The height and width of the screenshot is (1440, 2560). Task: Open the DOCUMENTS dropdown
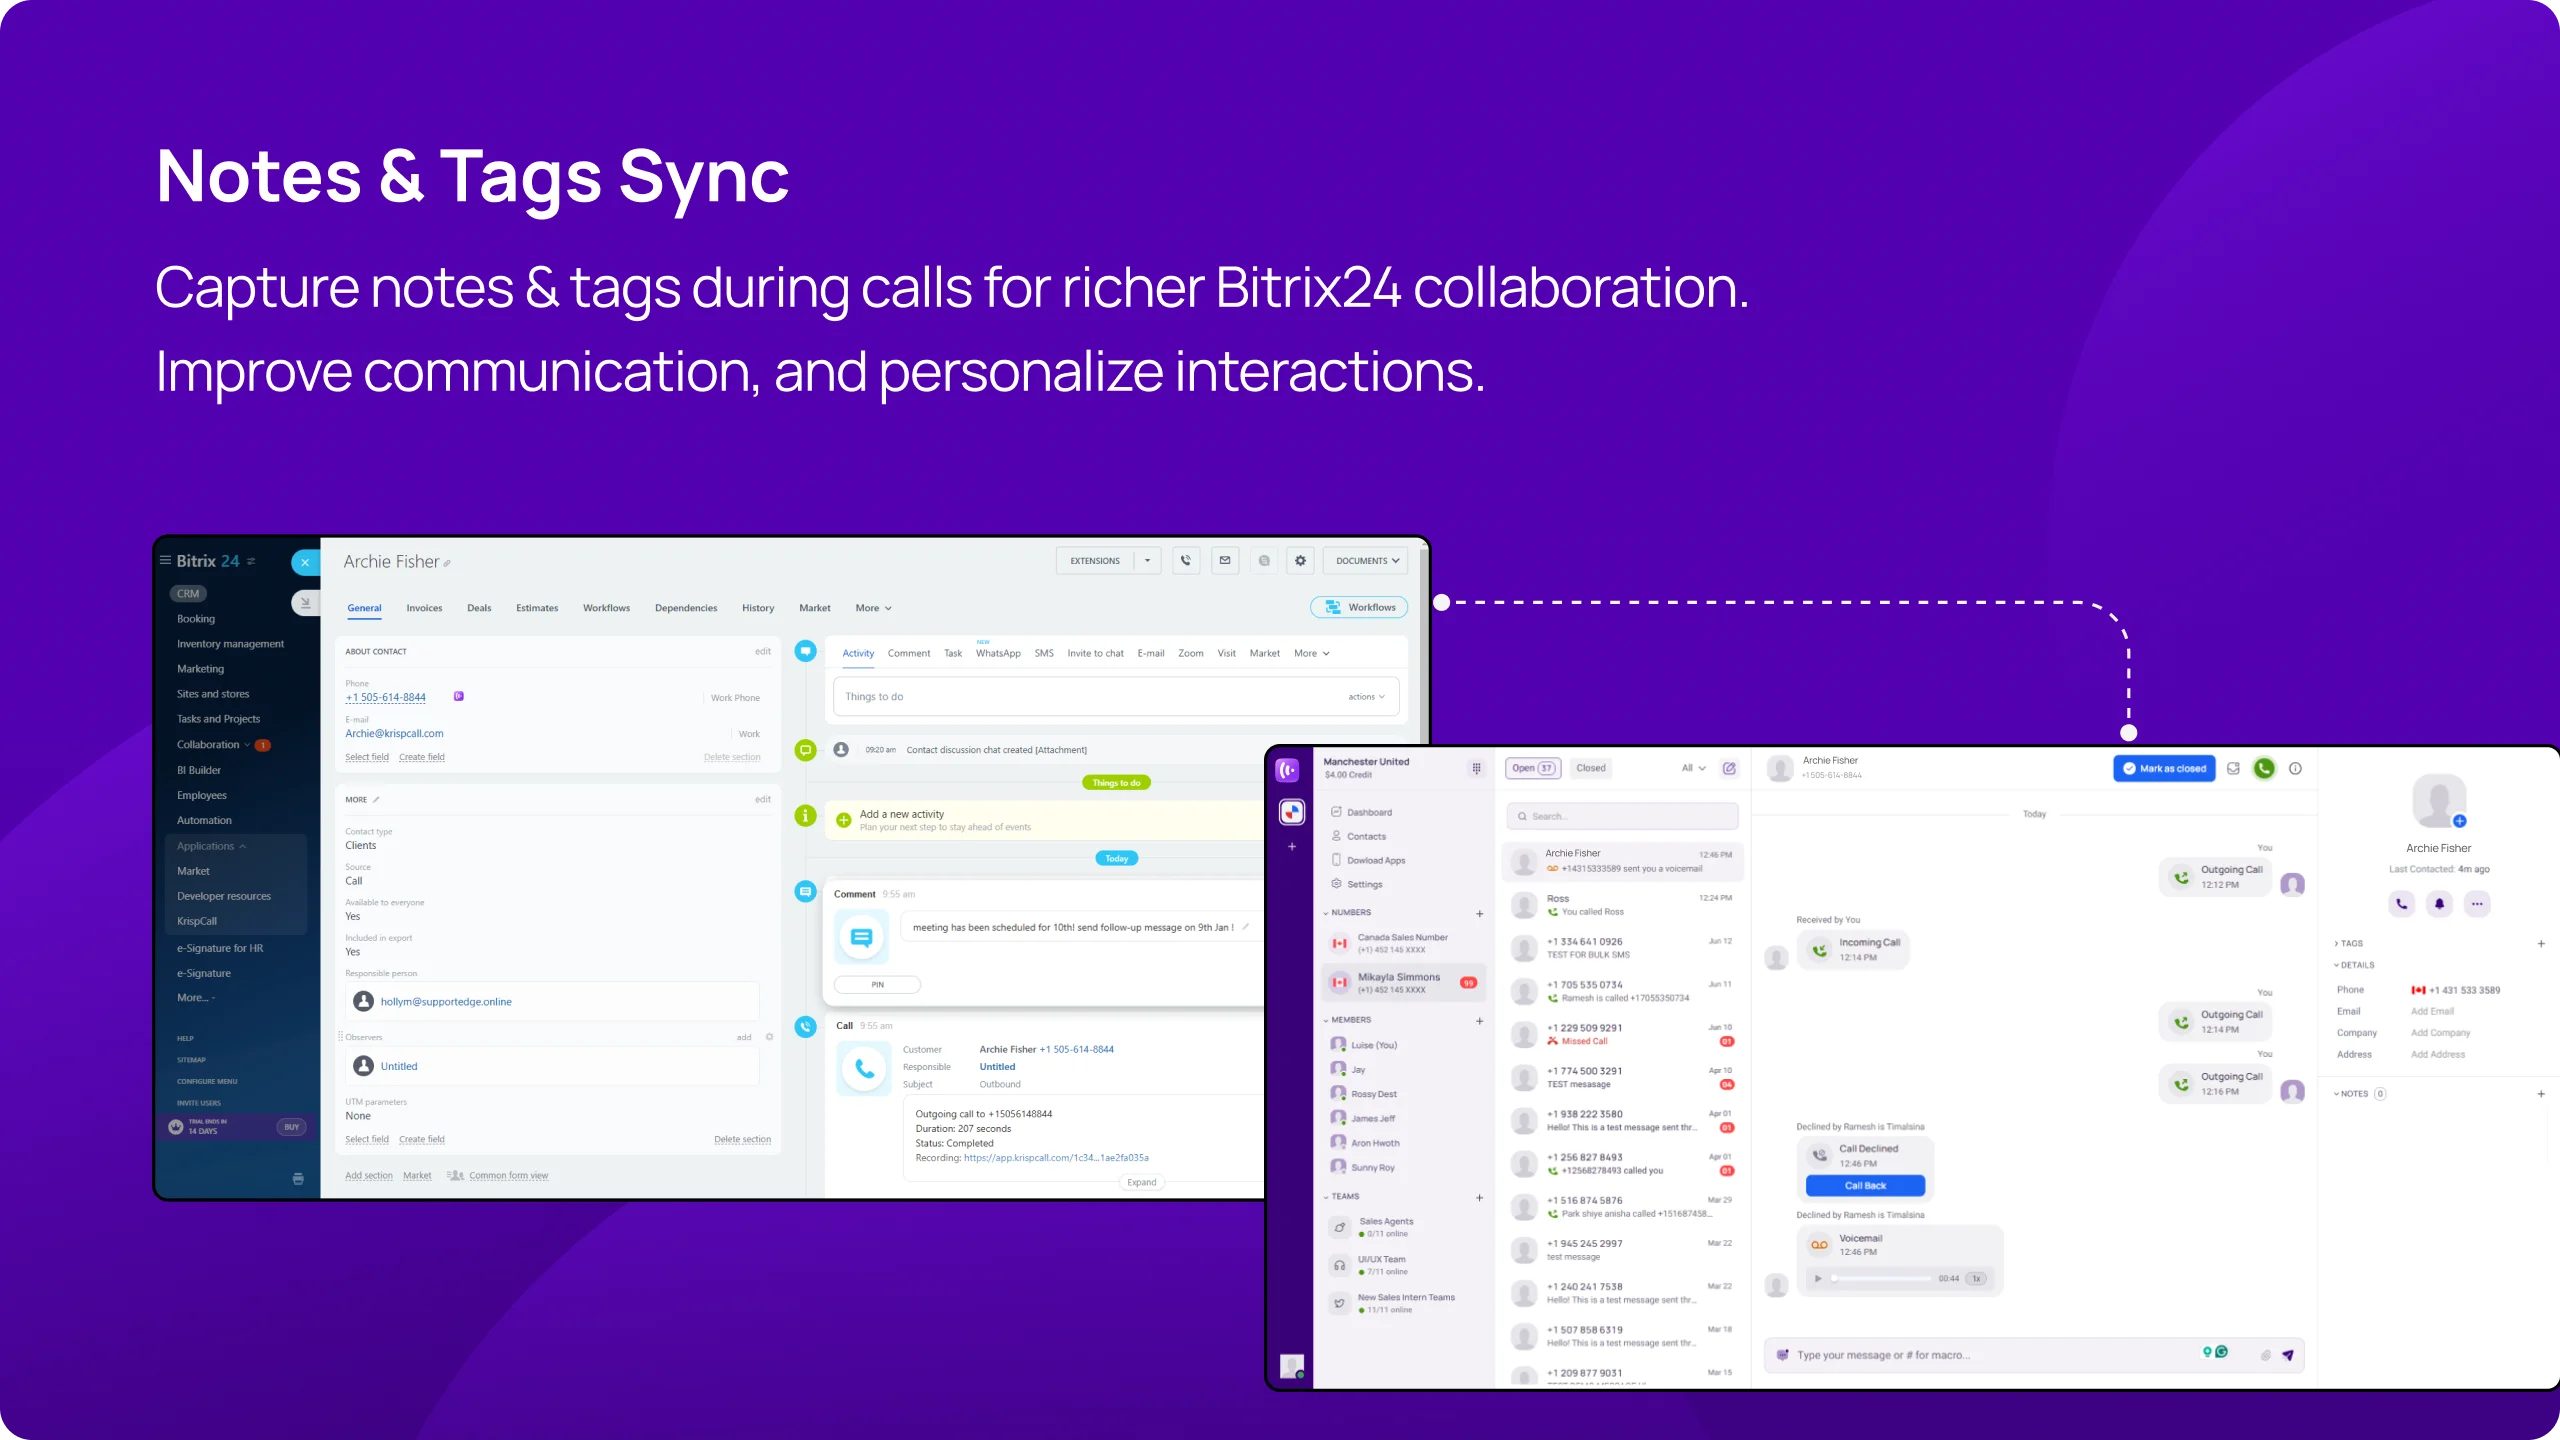1366,561
